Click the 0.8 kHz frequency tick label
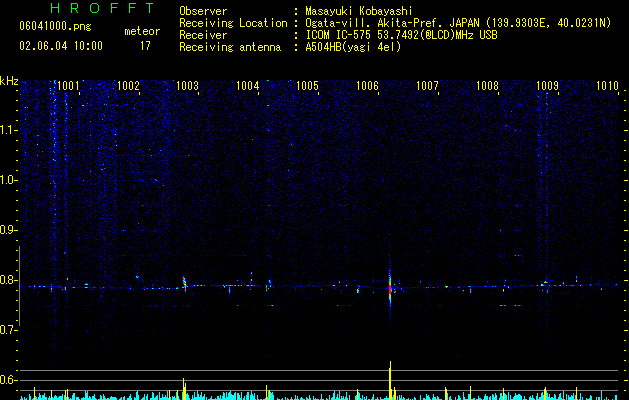Viewport: 629px width, 400px height. (x=9, y=280)
